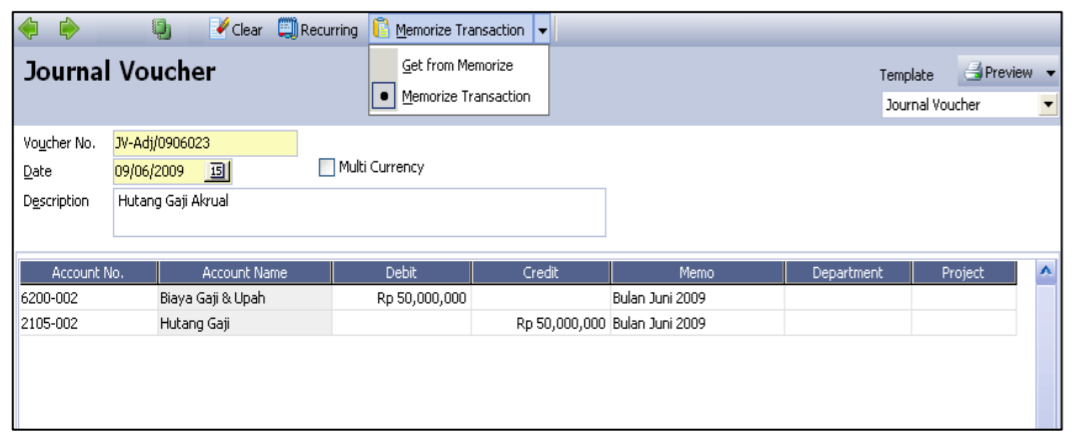1080x444 pixels.
Task: Choose Get from Memorize menu item
Action: [x=457, y=65]
